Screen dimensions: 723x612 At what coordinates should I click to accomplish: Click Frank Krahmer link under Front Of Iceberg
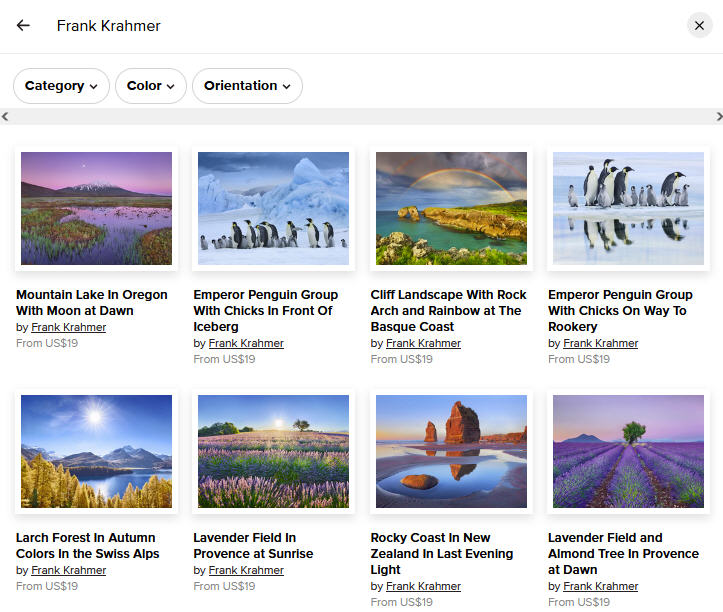point(246,343)
